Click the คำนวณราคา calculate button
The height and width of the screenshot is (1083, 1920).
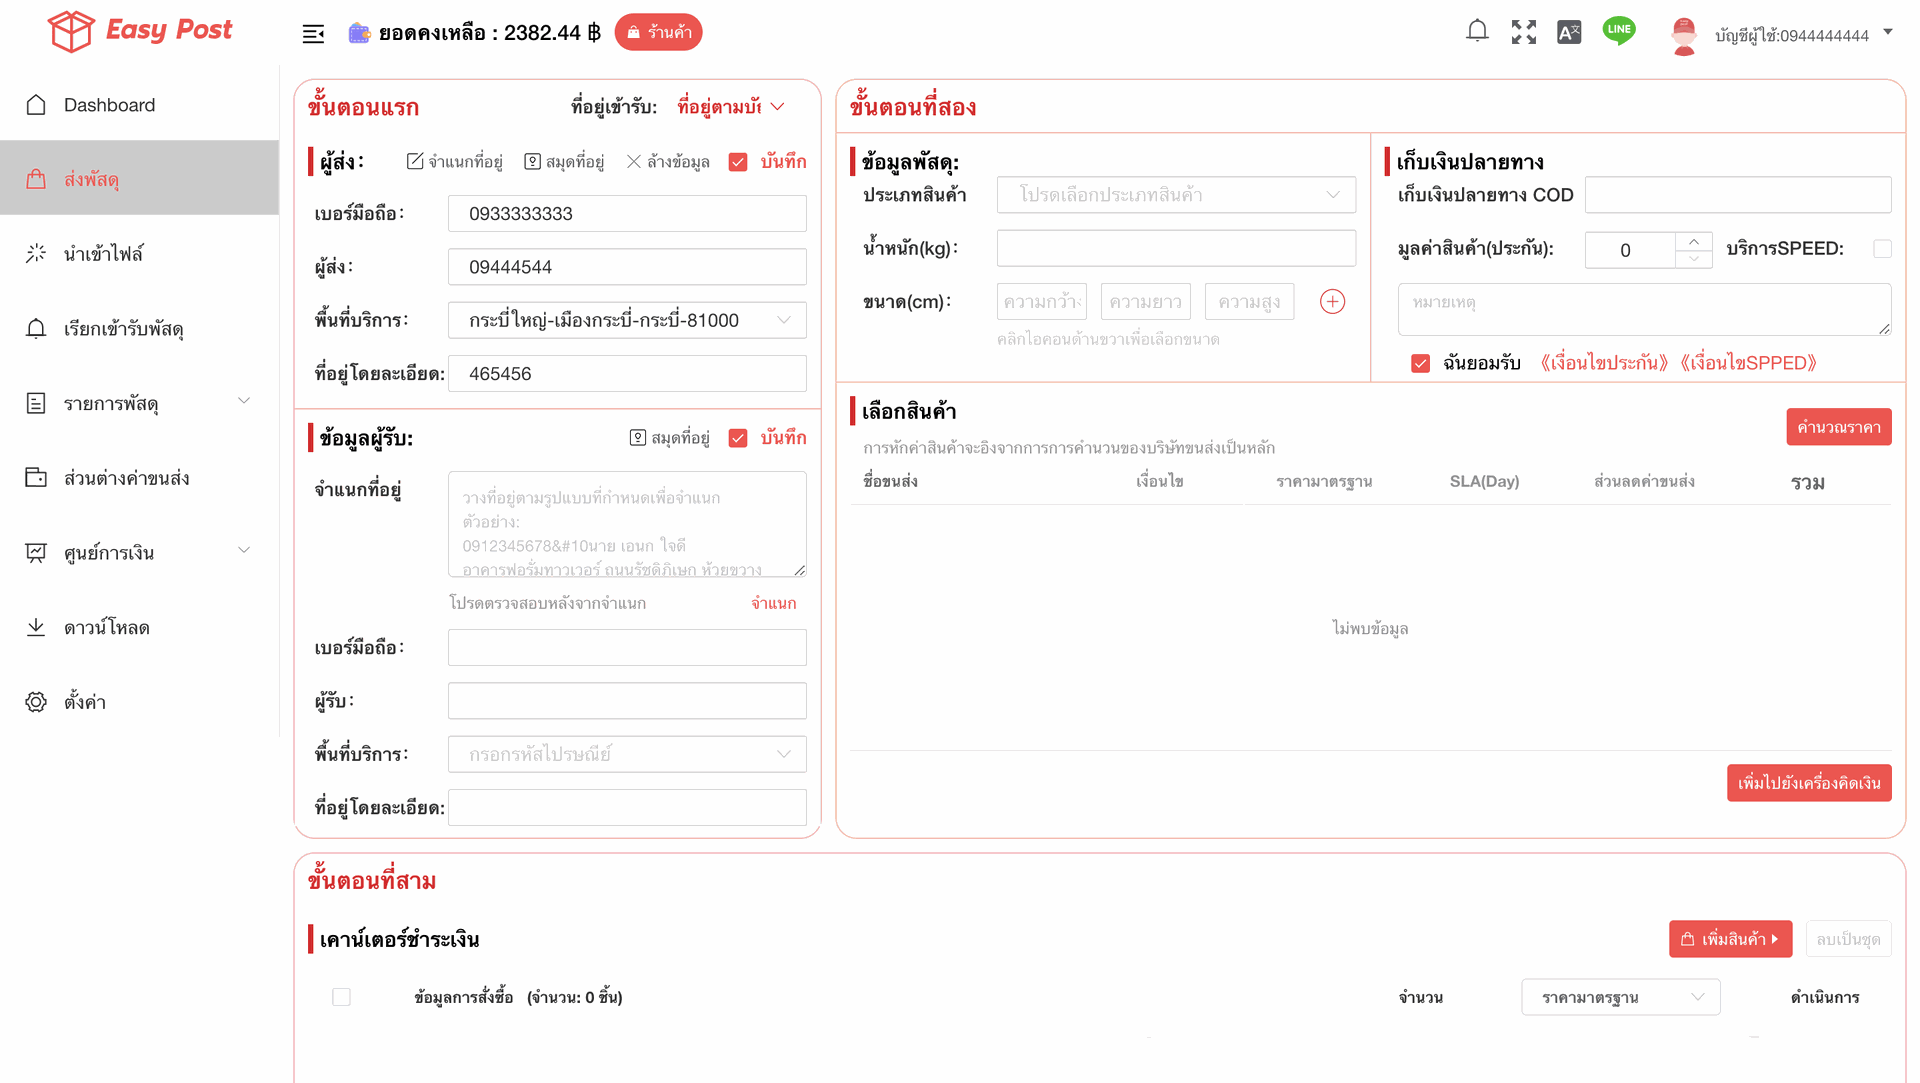pos(1839,427)
